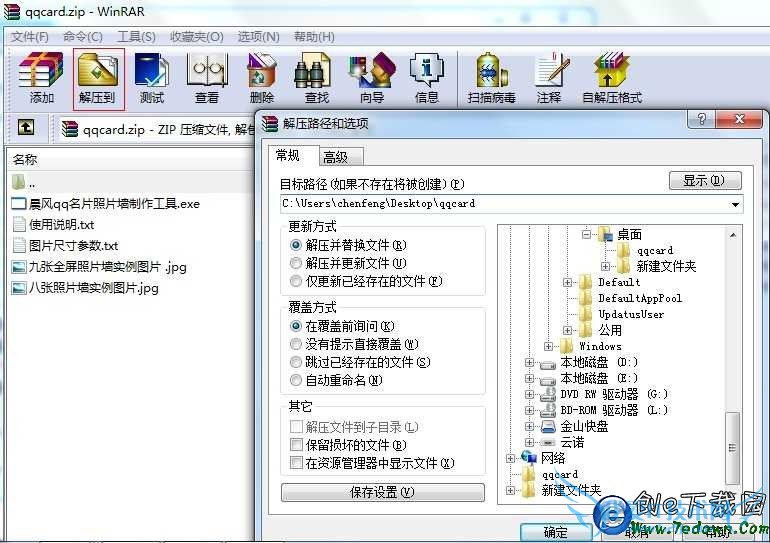Open the 收藏夹(O) menu

click(x=196, y=37)
